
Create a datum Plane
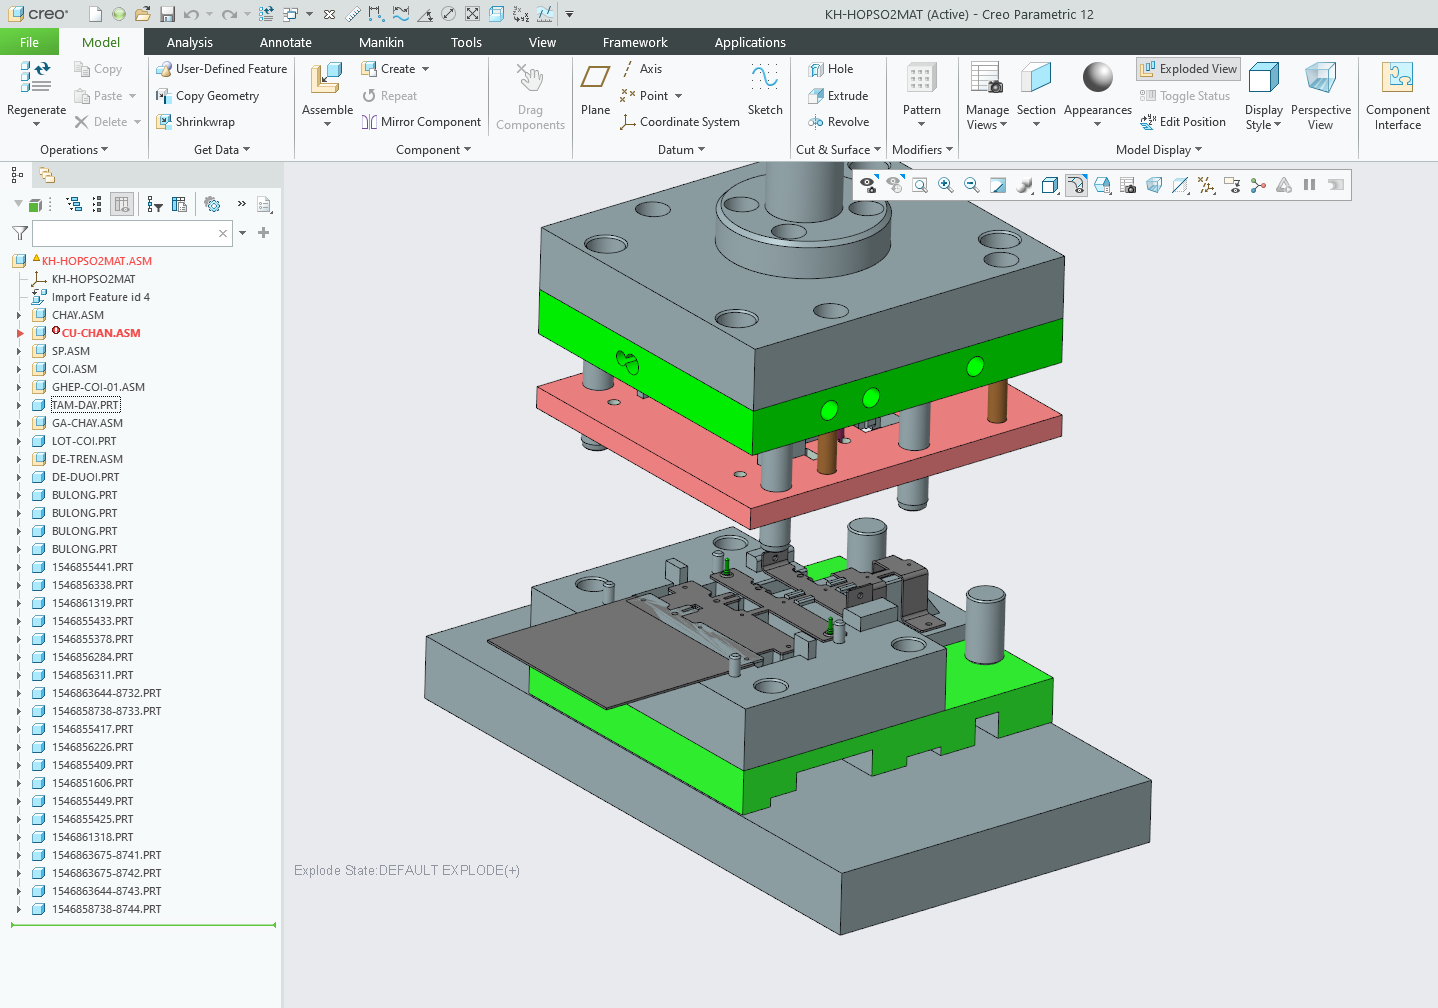point(595,88)
